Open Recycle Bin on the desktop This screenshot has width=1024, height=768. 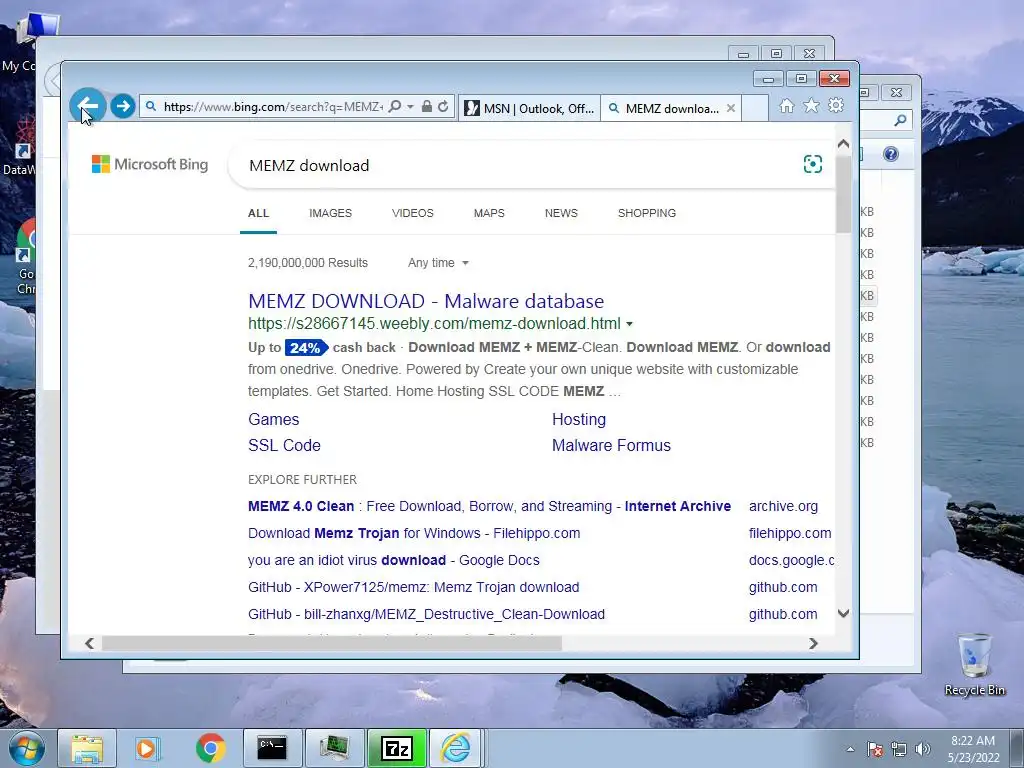pyautogui.click(x=974, y=665)
